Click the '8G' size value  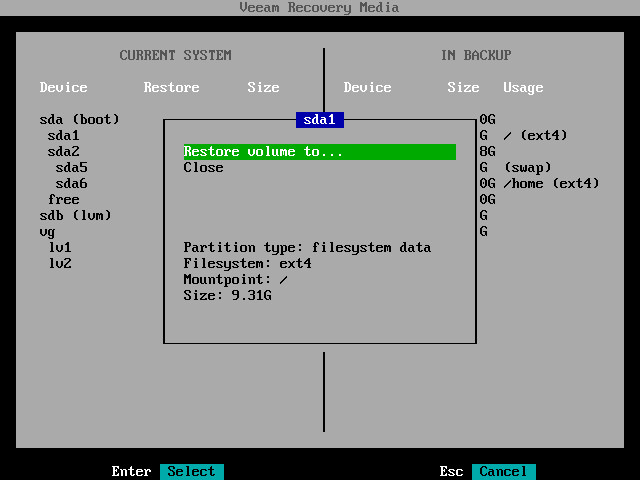[x=487, y=151]
